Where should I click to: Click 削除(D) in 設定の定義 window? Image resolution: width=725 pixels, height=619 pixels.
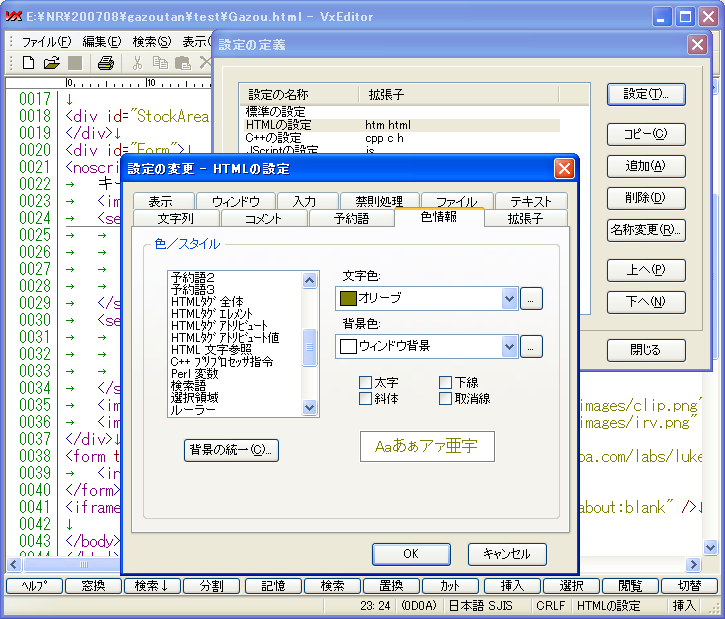[646, 198]
